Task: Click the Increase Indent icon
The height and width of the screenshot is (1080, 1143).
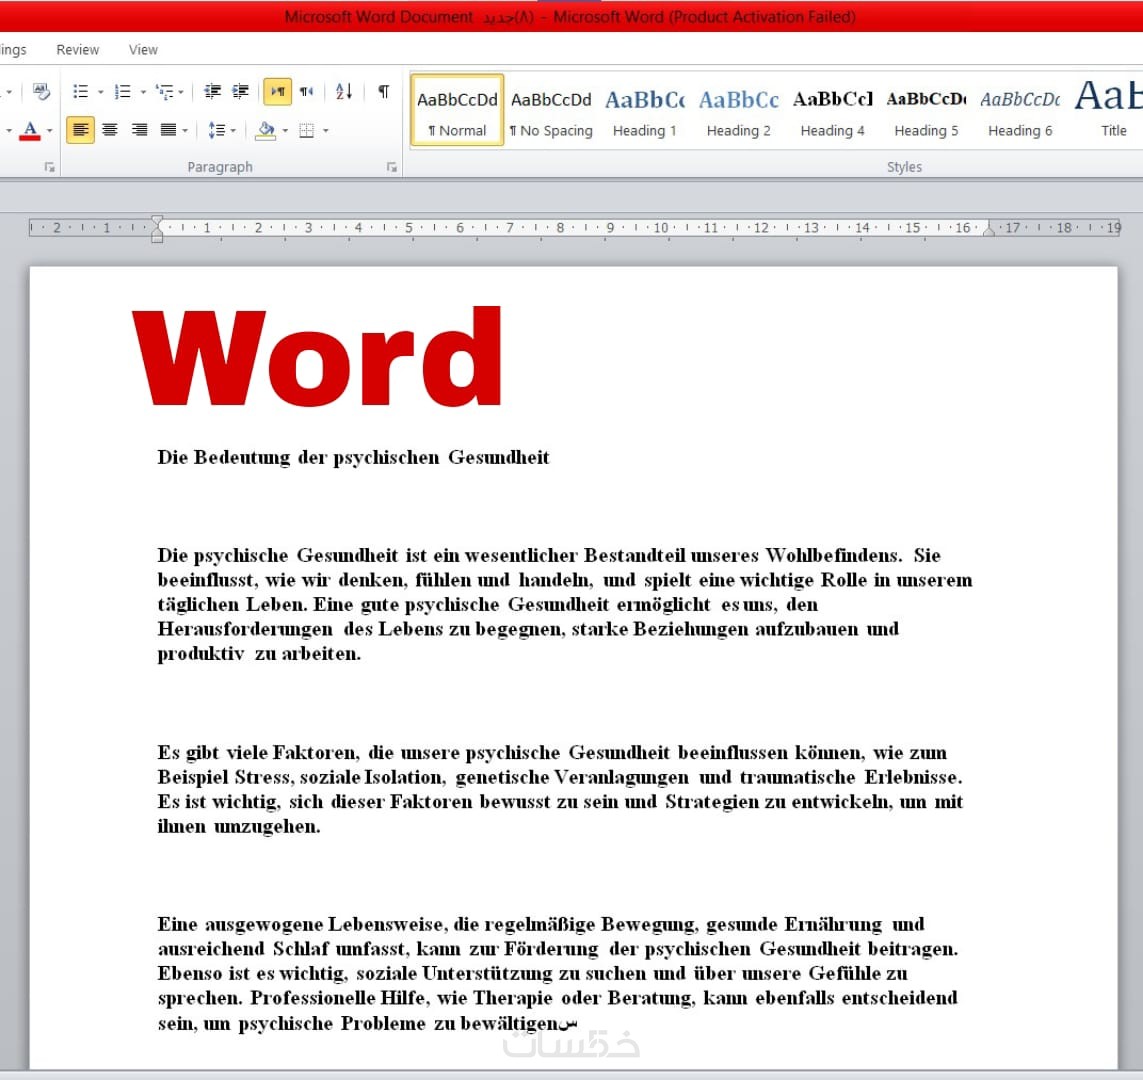Action: click(241, 92)
